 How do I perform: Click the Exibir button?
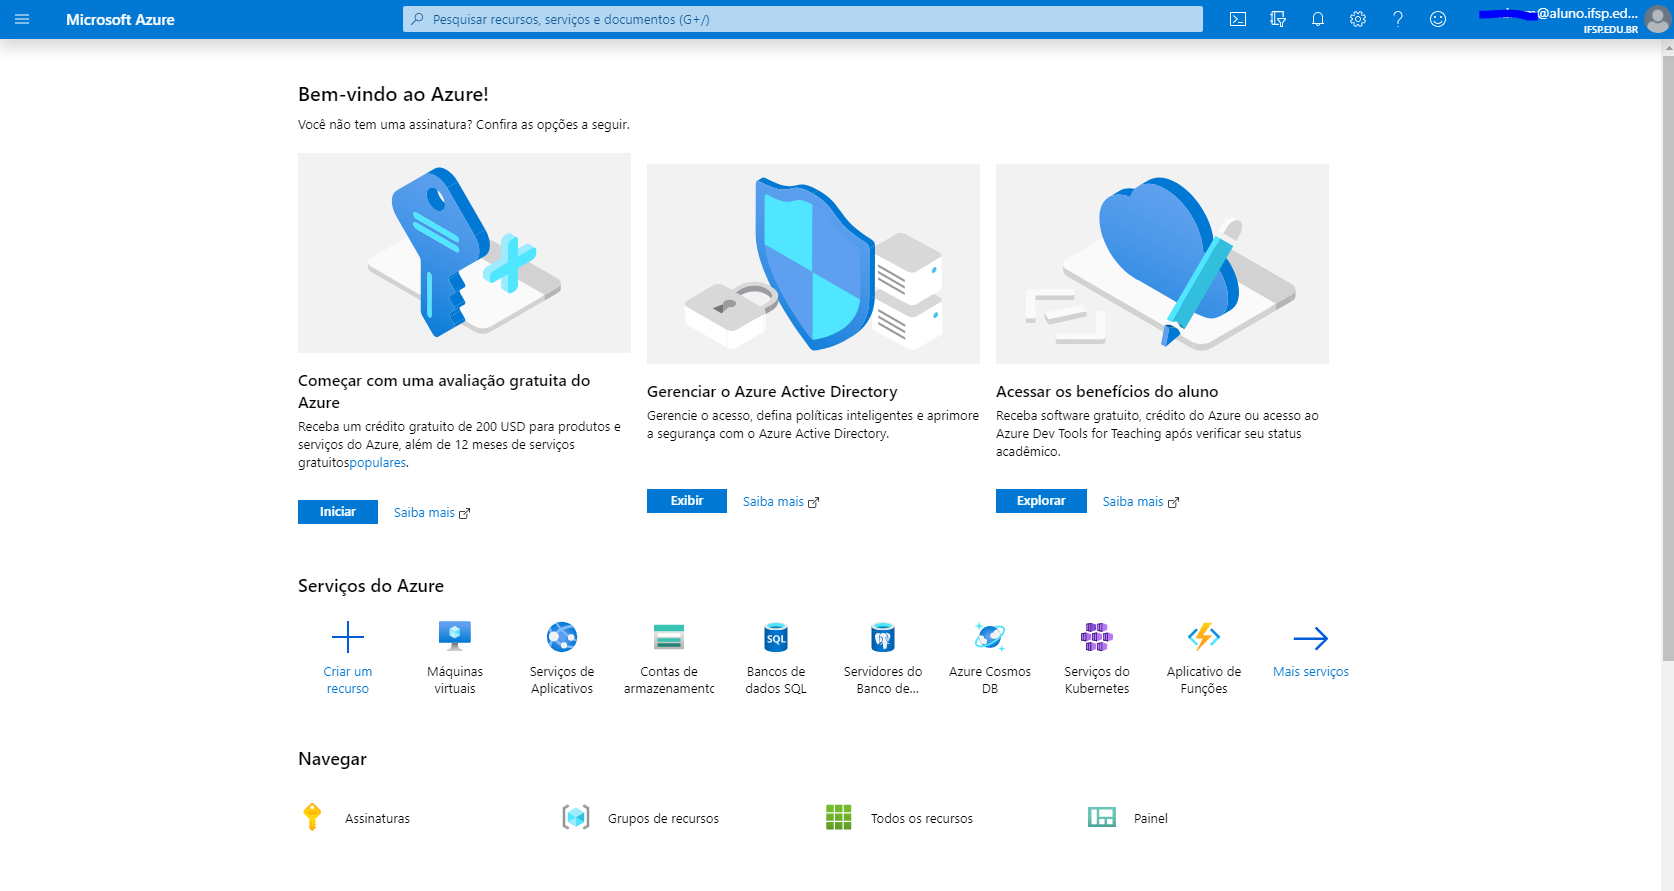tap(687, 501)
